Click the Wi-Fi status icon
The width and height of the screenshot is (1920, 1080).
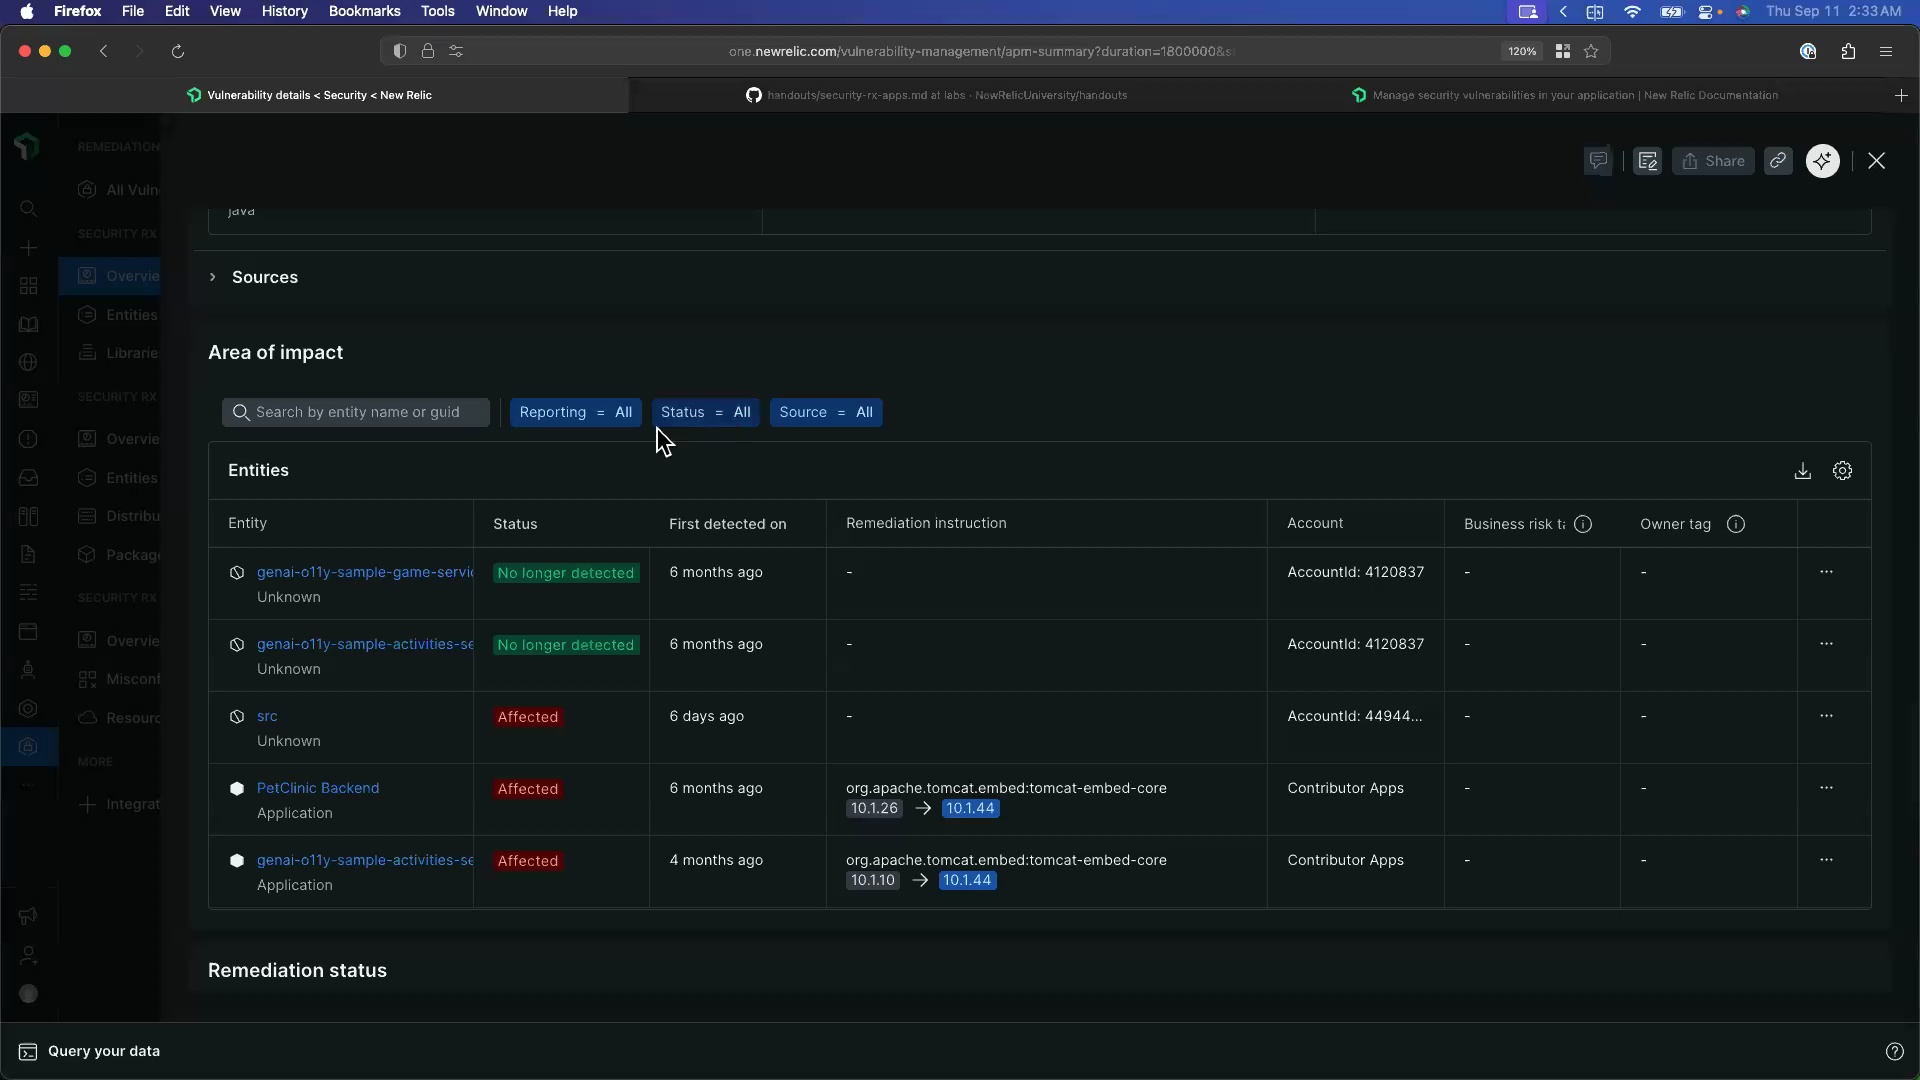pyautogui.click(x=1632, y=11)
